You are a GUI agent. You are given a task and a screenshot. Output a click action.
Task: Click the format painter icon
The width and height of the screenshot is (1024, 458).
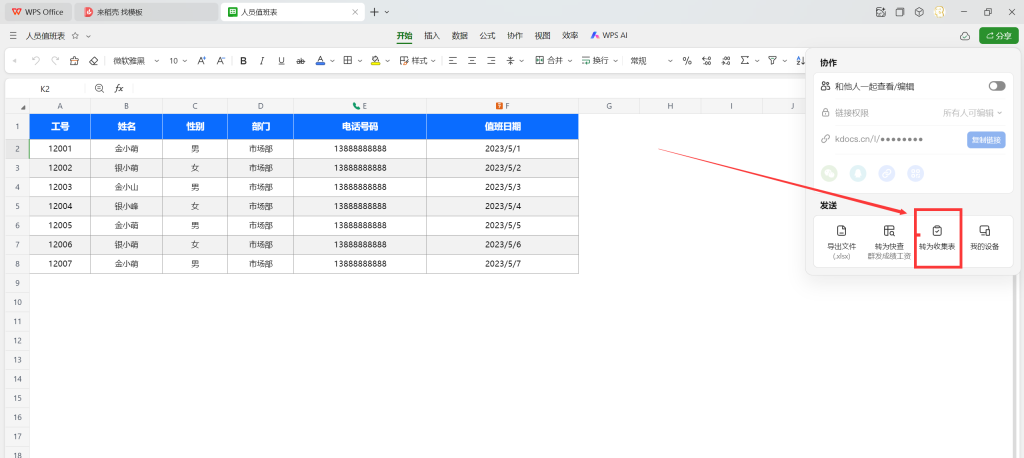[74, 61]
